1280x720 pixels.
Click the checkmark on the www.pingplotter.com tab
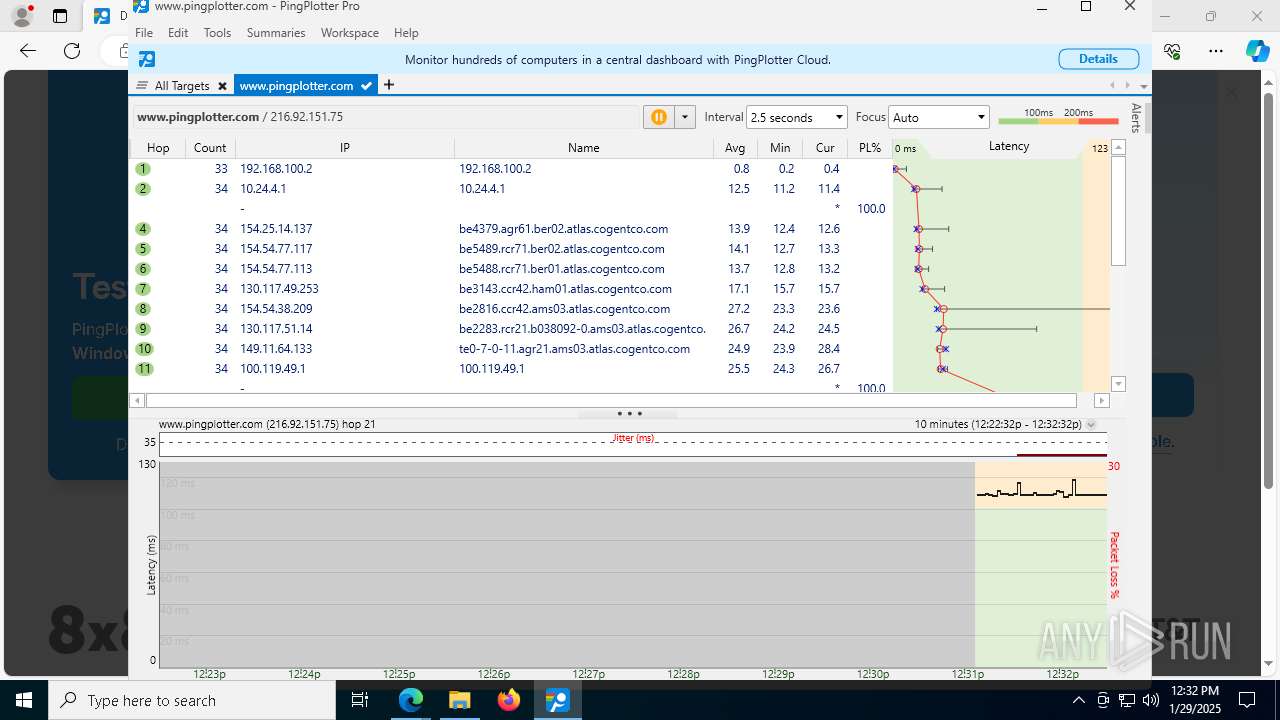click(366, 86)
